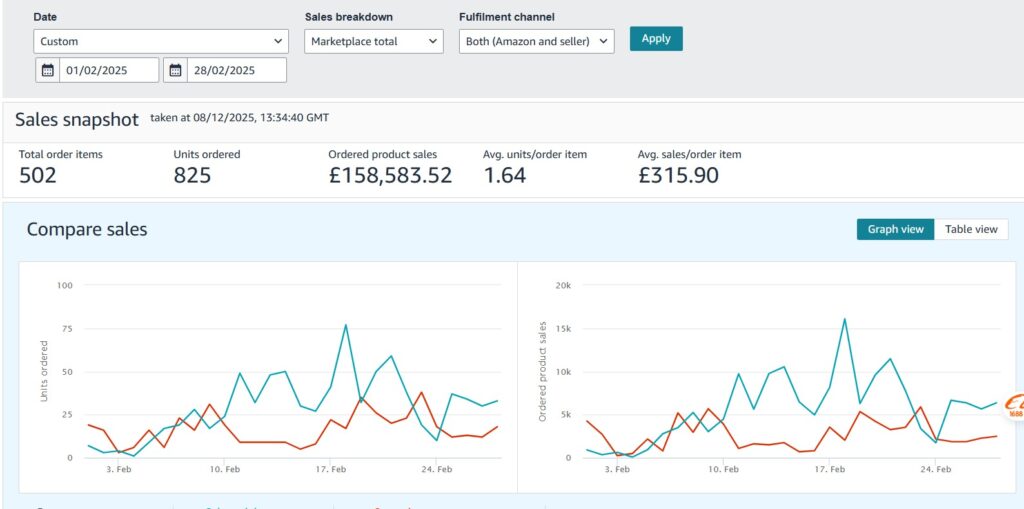Switch to Graph view
The image size is (1024, 509).
coord(895,229)
